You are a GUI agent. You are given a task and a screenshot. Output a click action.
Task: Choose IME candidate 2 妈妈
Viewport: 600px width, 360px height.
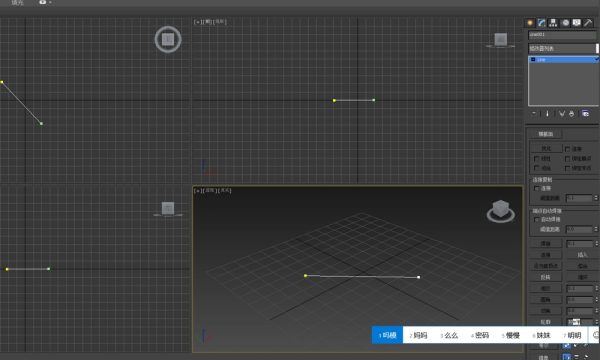[418, 335]
